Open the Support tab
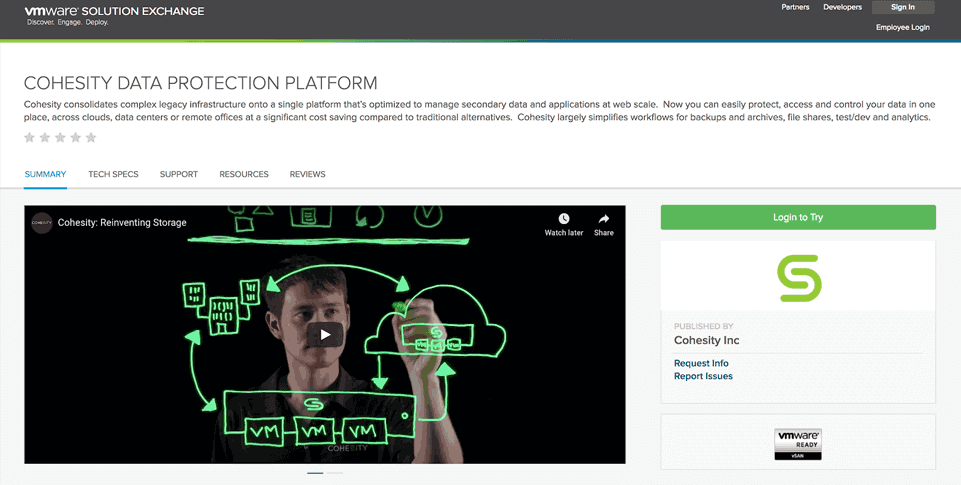Viewport: 961px width, 485px height. coord(179,174)
